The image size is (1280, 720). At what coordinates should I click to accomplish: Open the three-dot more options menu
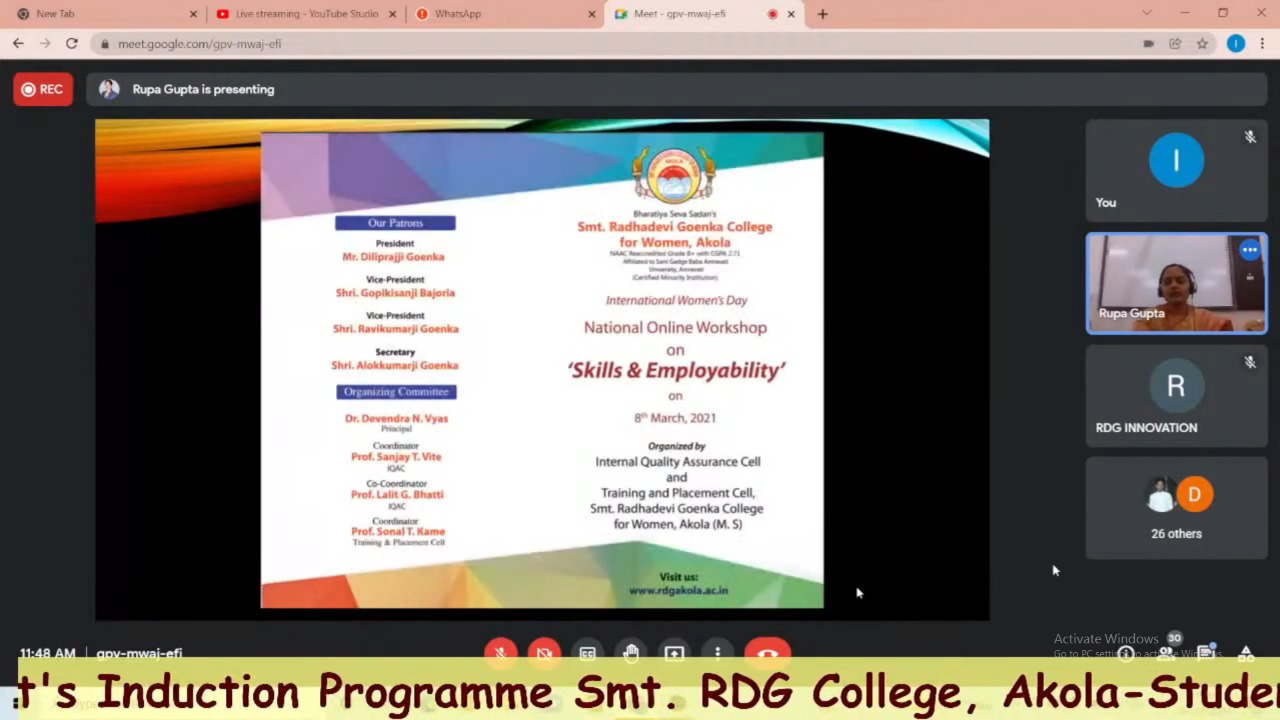point(717,653)
